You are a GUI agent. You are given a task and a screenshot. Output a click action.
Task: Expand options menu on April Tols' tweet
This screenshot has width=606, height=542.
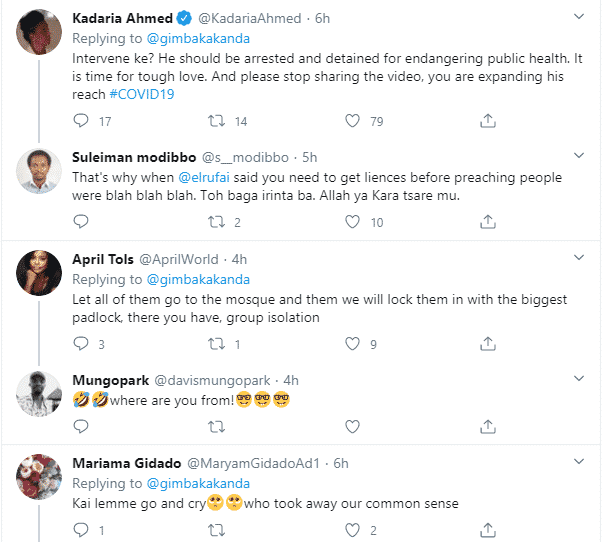pyautogui.click(x=579, y=257)
